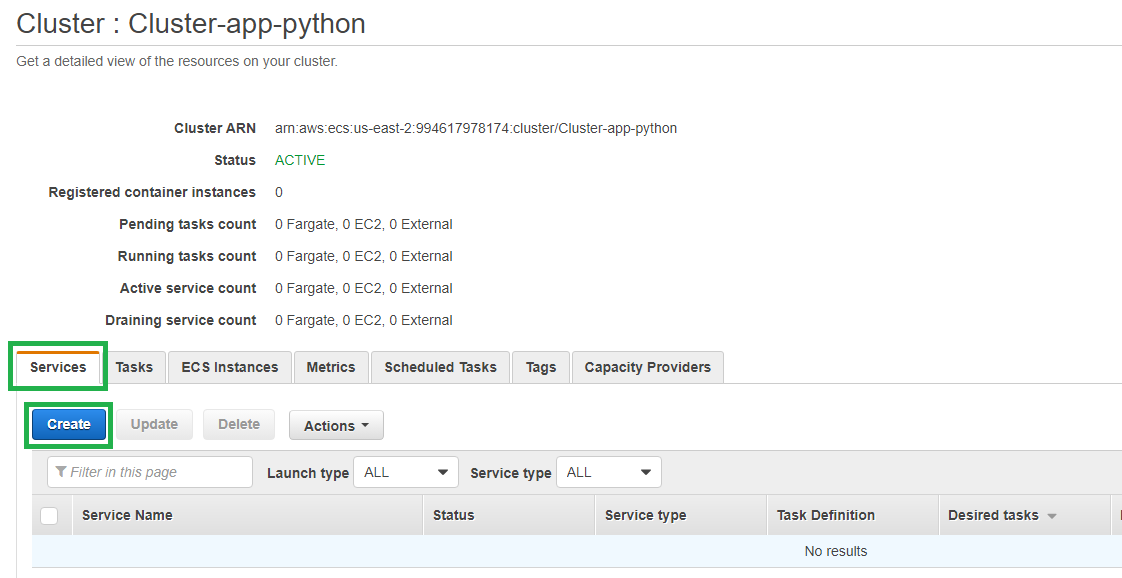Focus the 'Filter in this page' field

[150, 472]
